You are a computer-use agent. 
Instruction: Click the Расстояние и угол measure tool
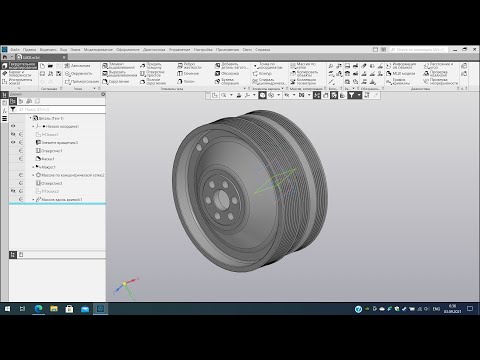click(438, 66)
